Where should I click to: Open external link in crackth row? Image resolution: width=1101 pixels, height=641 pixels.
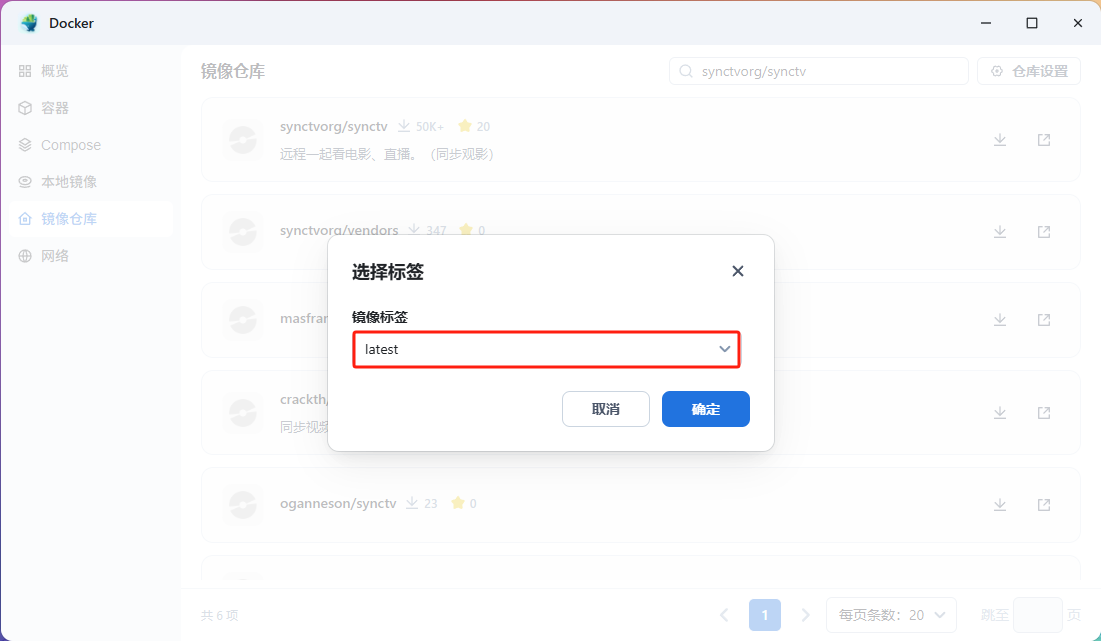tap(1044, 412)
